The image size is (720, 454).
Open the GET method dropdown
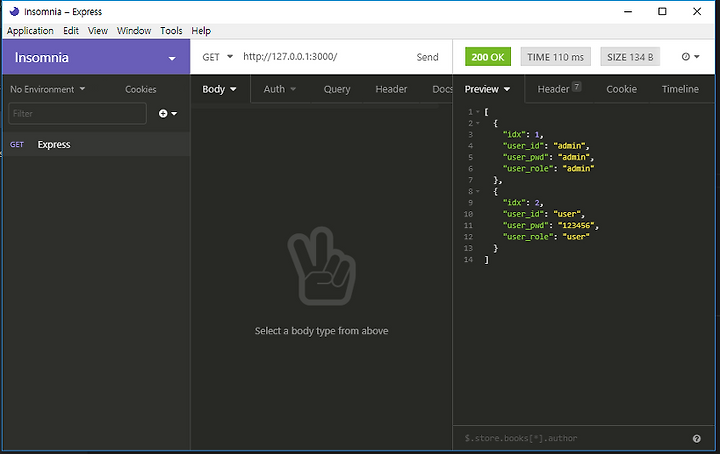pos(218,57)
